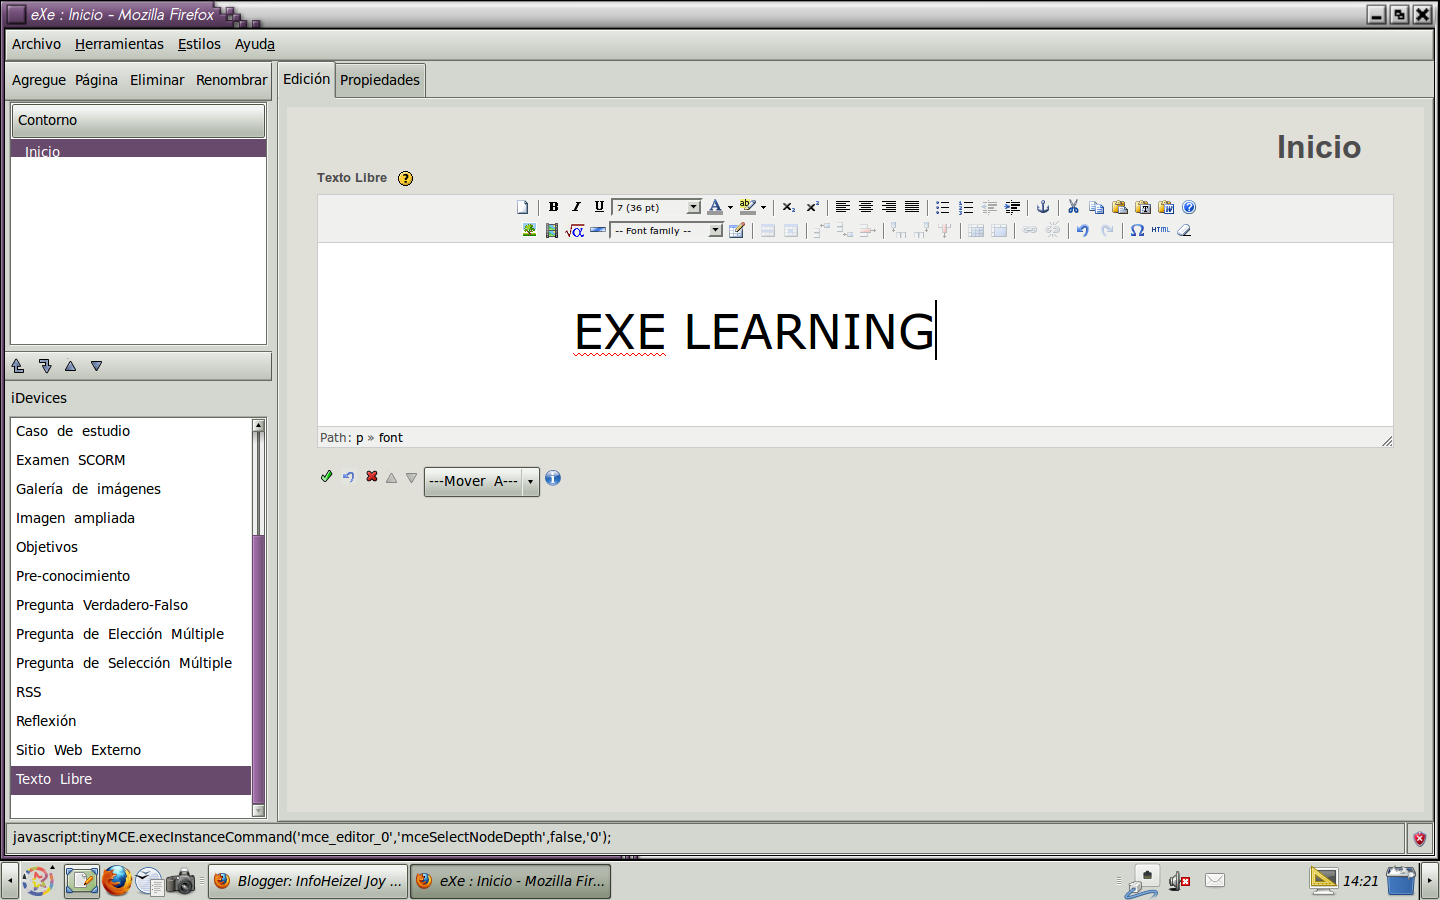Open the Font family dropdown
The width and height of the screenshot is (1440, 900).
point(665,230)
